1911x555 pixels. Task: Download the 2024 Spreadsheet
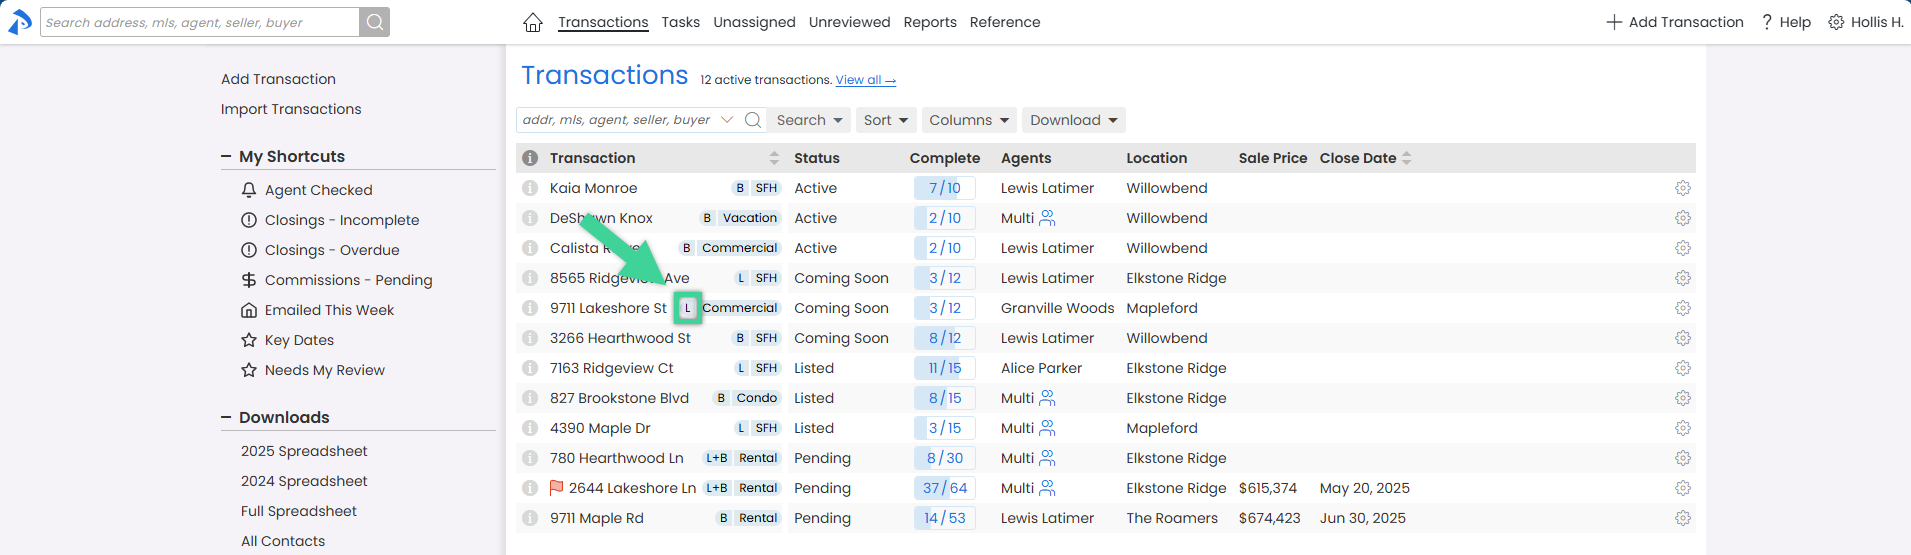(304, 481)
